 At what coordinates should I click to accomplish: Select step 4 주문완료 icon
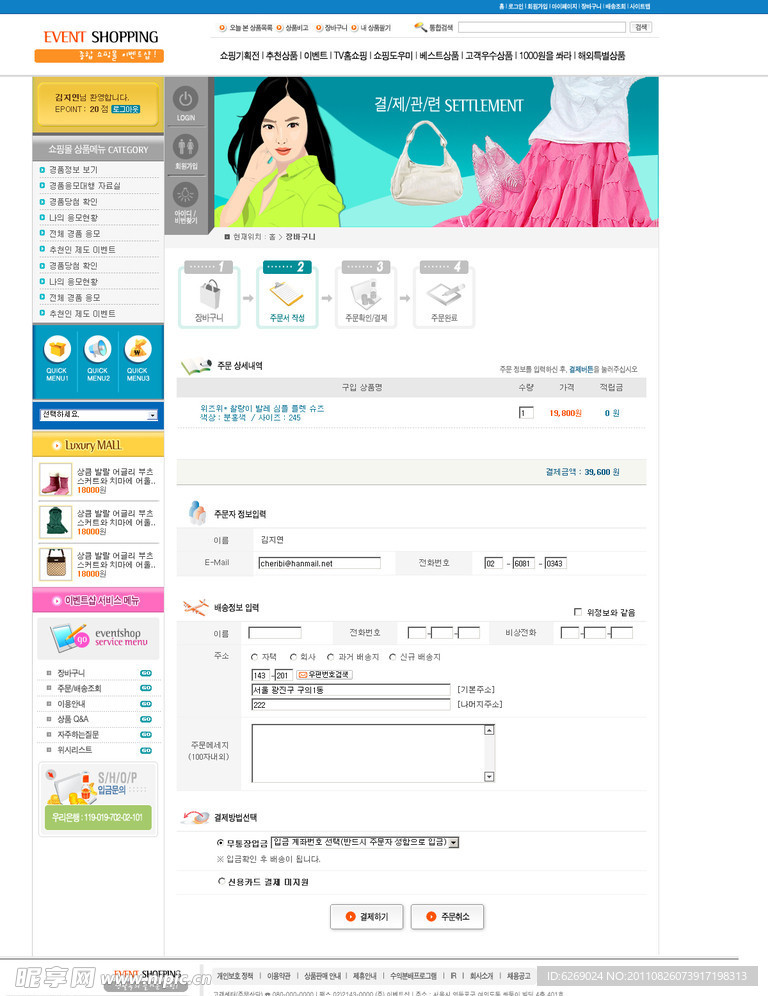coord(444,294)
